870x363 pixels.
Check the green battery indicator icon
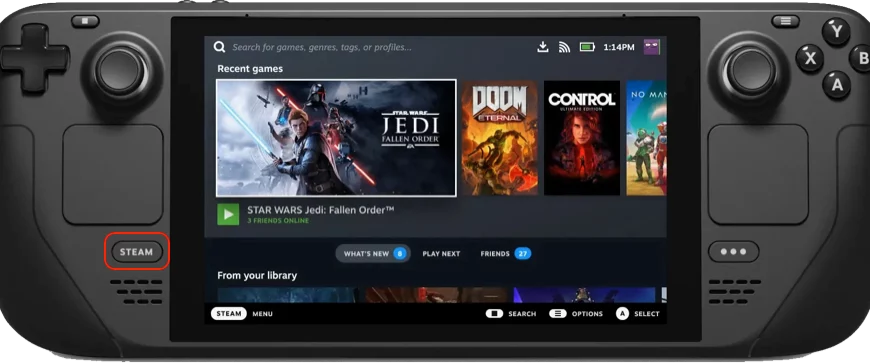pyautogui.click(x=587, y=47)
